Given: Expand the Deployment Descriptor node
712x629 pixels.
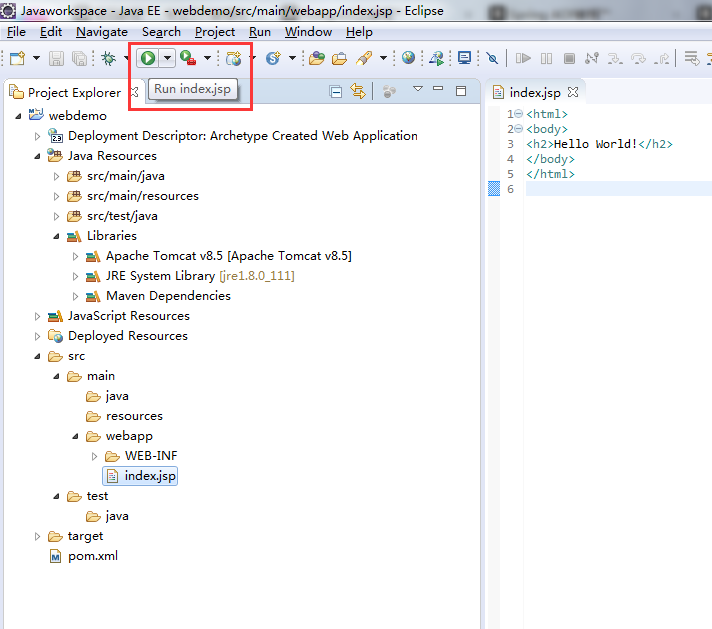Looking at the screenshot, I should click(37, 136).
